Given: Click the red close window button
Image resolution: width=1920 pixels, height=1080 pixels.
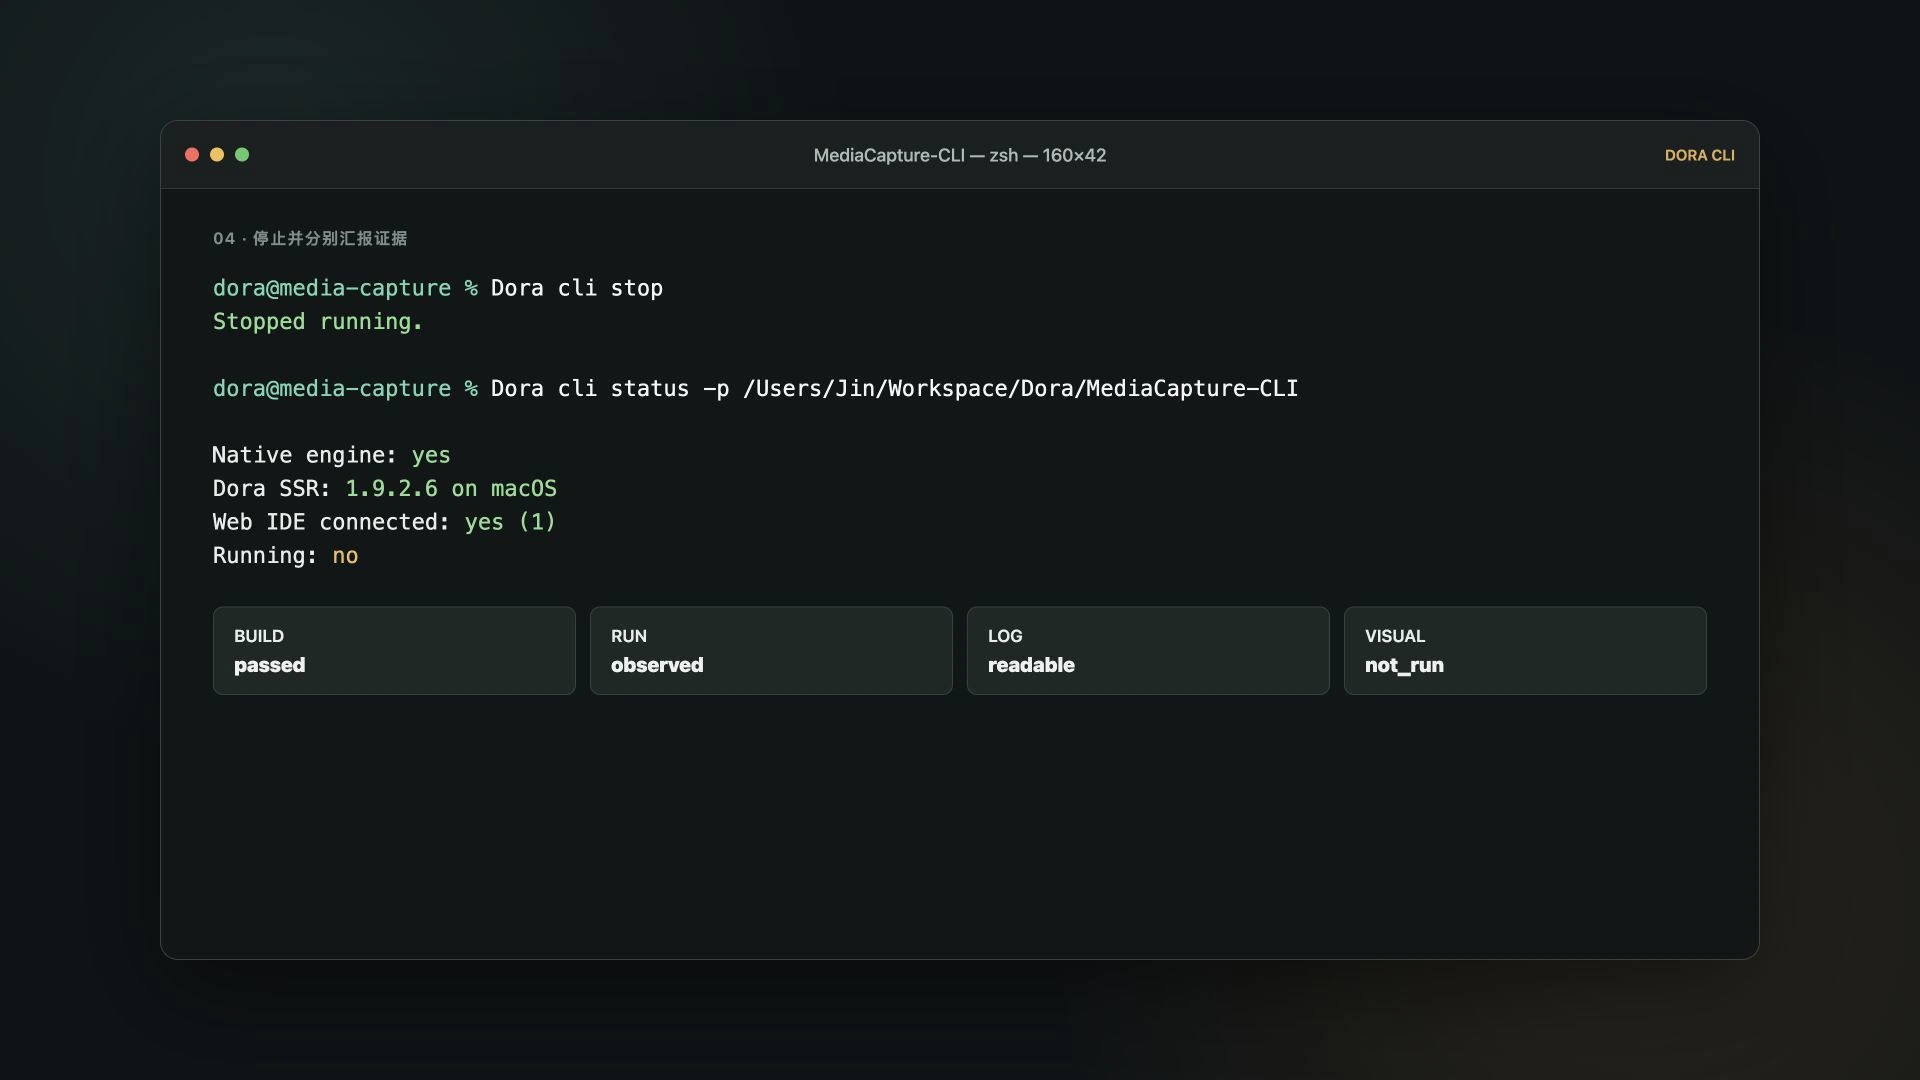Looking at the screenshot, I should 192,154.
